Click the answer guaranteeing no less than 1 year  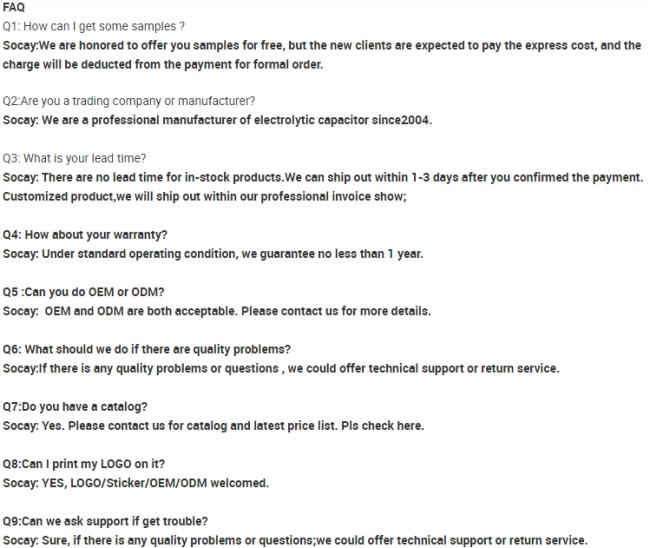pos(212,254)
